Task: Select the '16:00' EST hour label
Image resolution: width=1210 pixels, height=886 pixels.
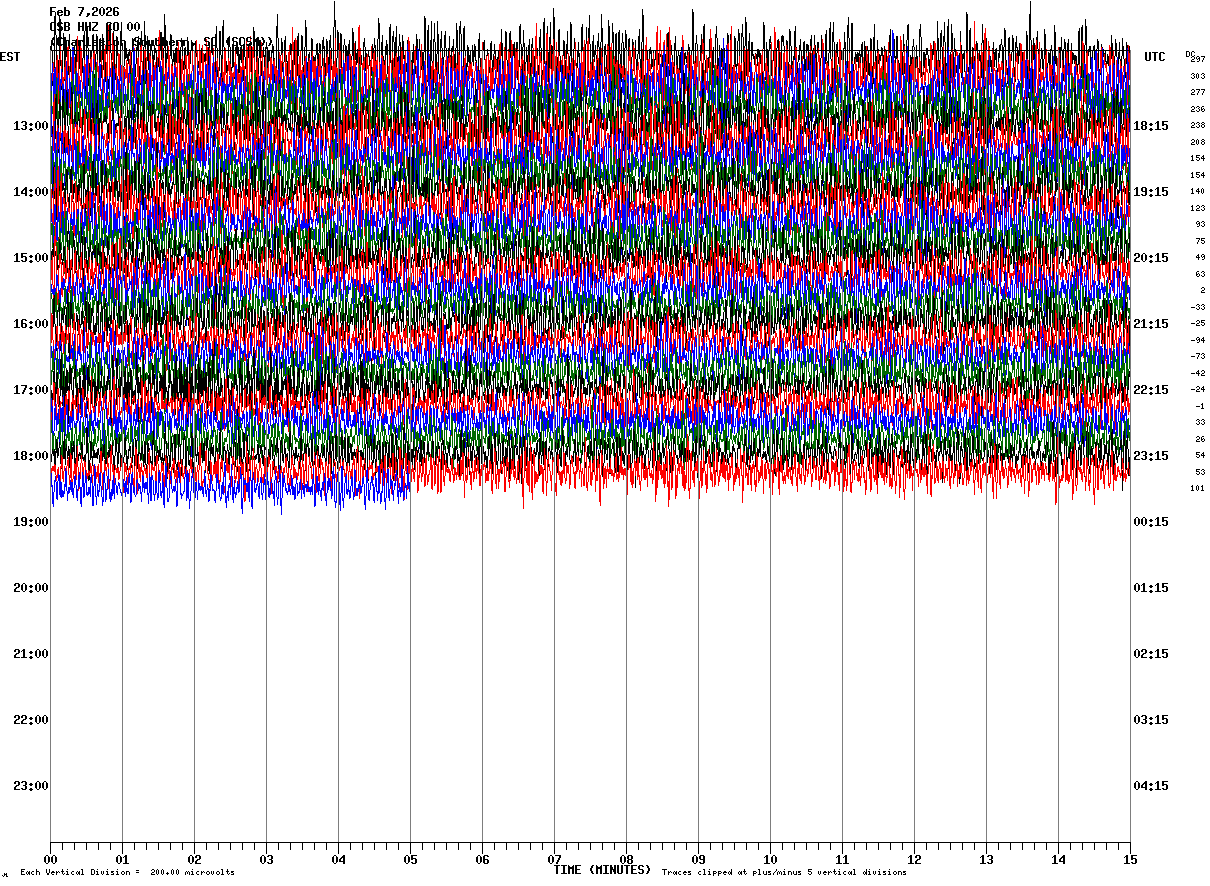Action: click(31, 324)
